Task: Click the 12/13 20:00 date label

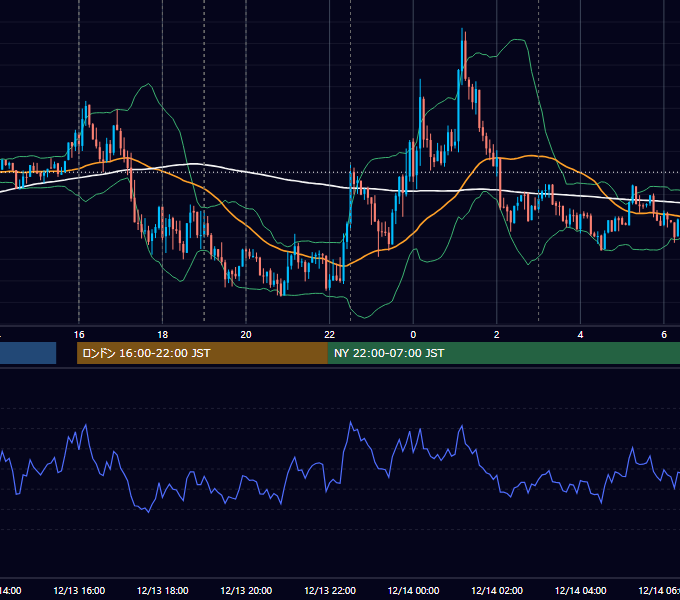Action: pos(246,590)
